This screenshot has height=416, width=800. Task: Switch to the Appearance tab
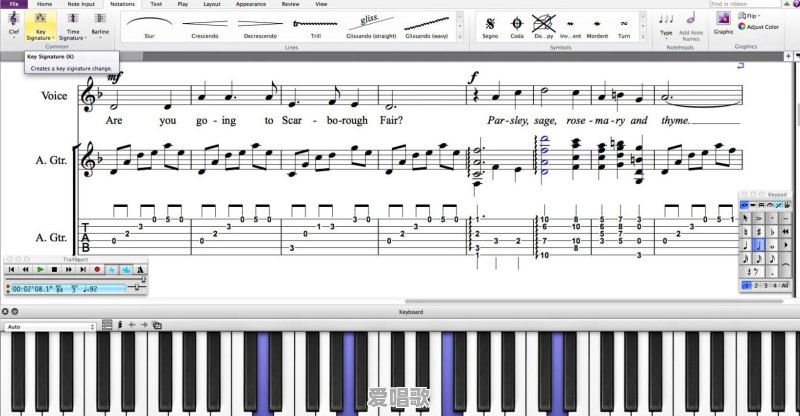[x=251, y=4]
